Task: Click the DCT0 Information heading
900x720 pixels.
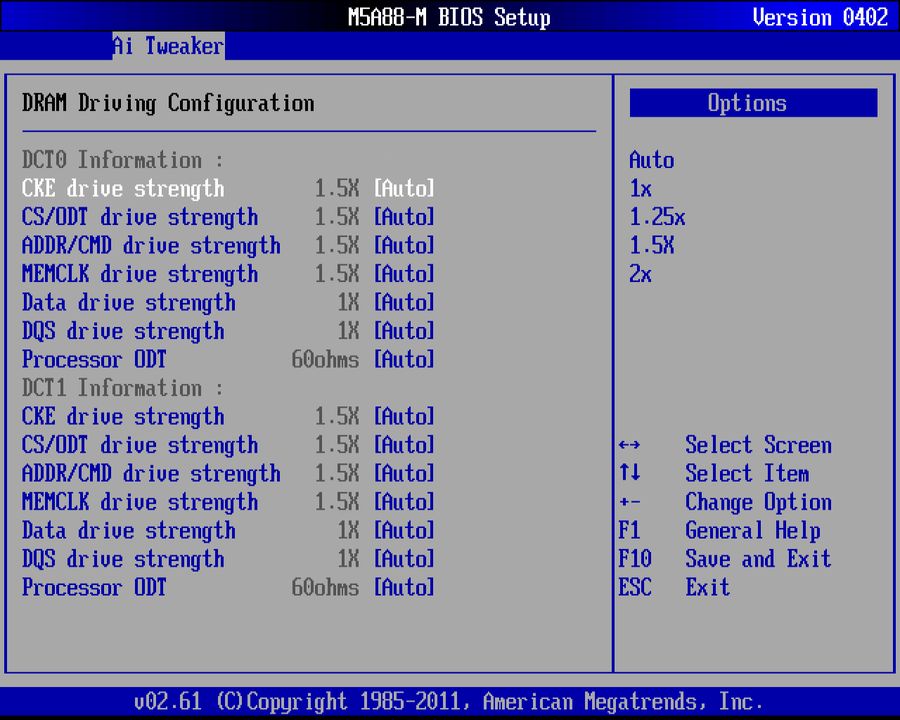Action: pos(122,160)
